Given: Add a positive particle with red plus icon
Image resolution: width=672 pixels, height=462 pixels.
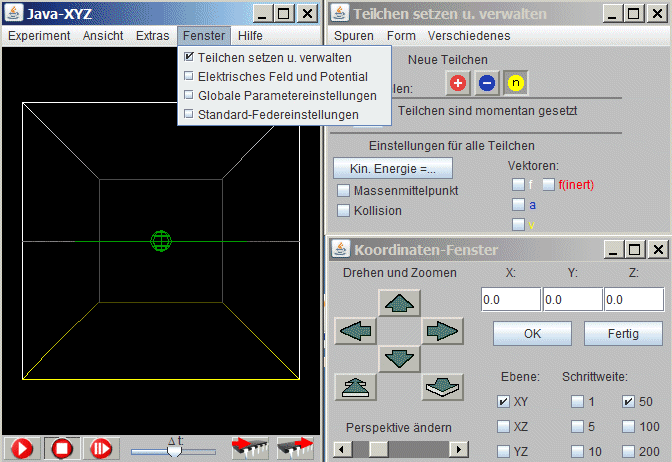Looking at the screenshot, I should point(458,83).
